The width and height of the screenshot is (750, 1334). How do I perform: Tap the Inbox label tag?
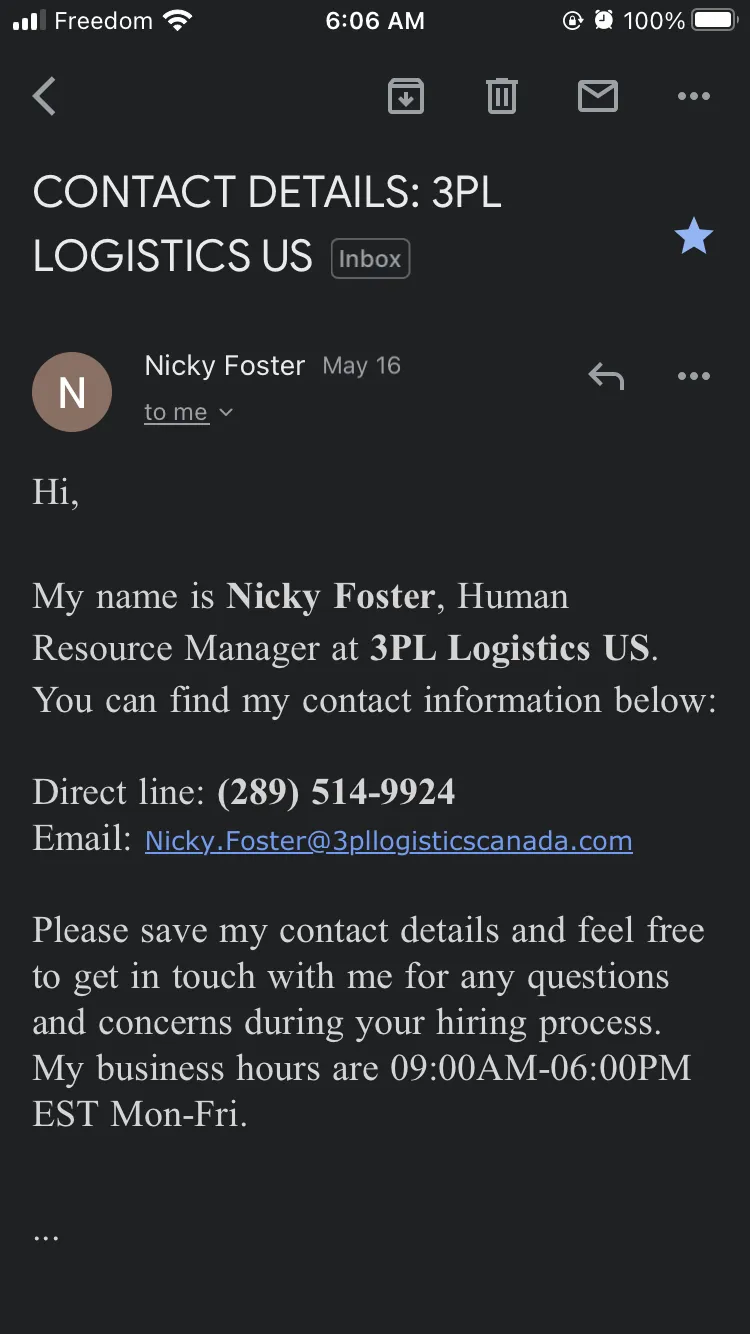tap(370, 258)
